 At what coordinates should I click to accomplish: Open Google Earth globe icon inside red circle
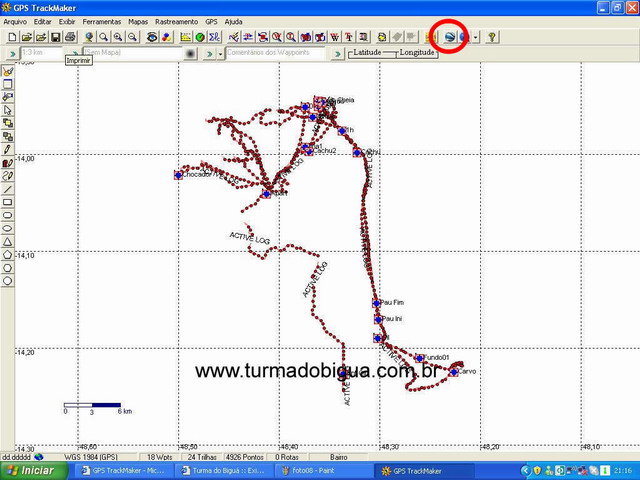449,37
